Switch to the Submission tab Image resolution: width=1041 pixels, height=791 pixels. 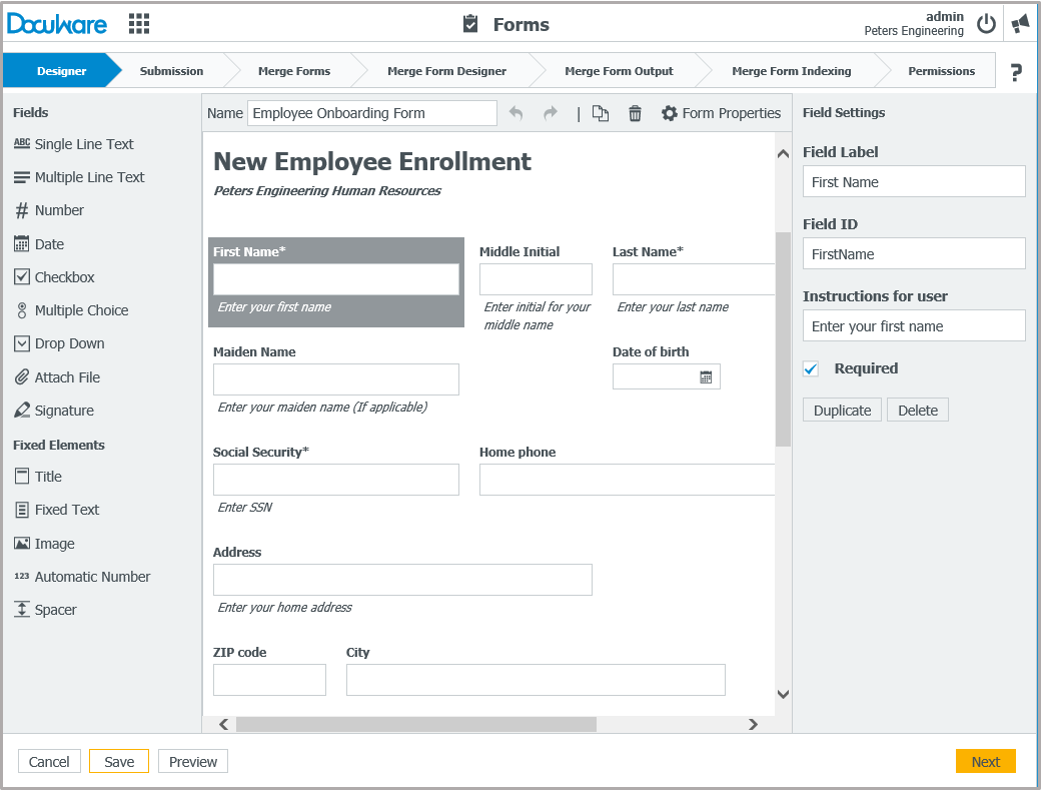click(x=171, y=71)
